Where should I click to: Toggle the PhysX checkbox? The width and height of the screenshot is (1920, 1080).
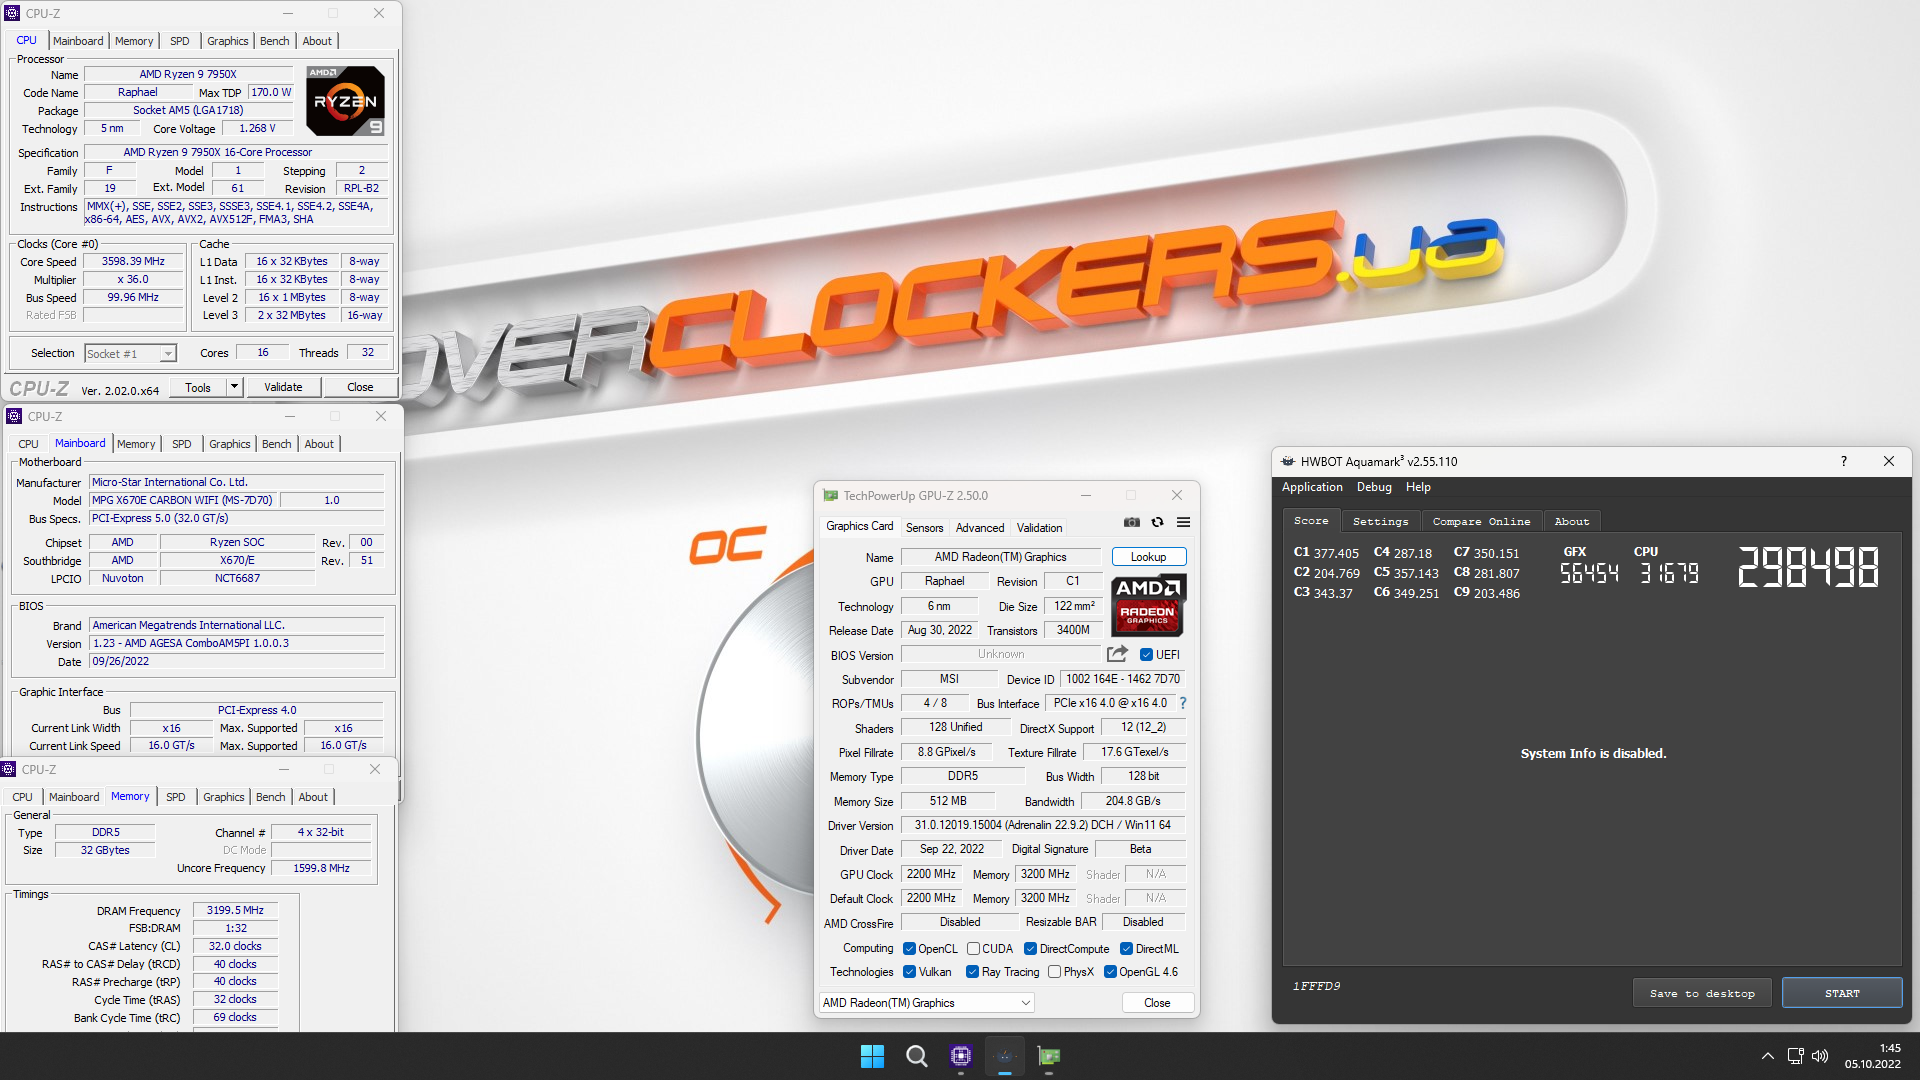point(1054,972)
